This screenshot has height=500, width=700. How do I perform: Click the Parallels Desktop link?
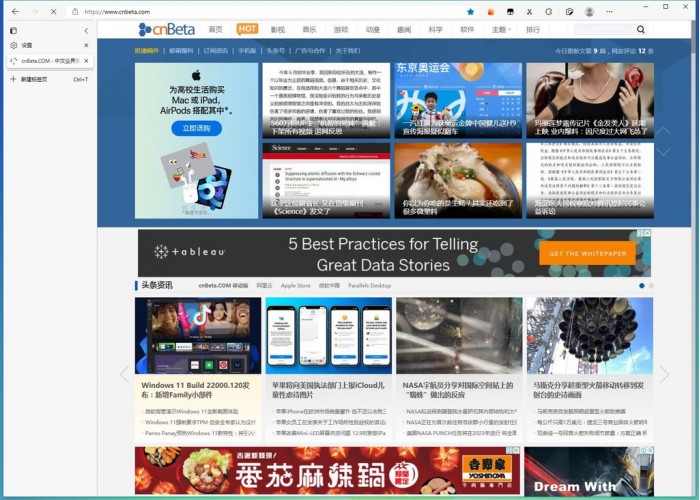(x=370, y=285)
